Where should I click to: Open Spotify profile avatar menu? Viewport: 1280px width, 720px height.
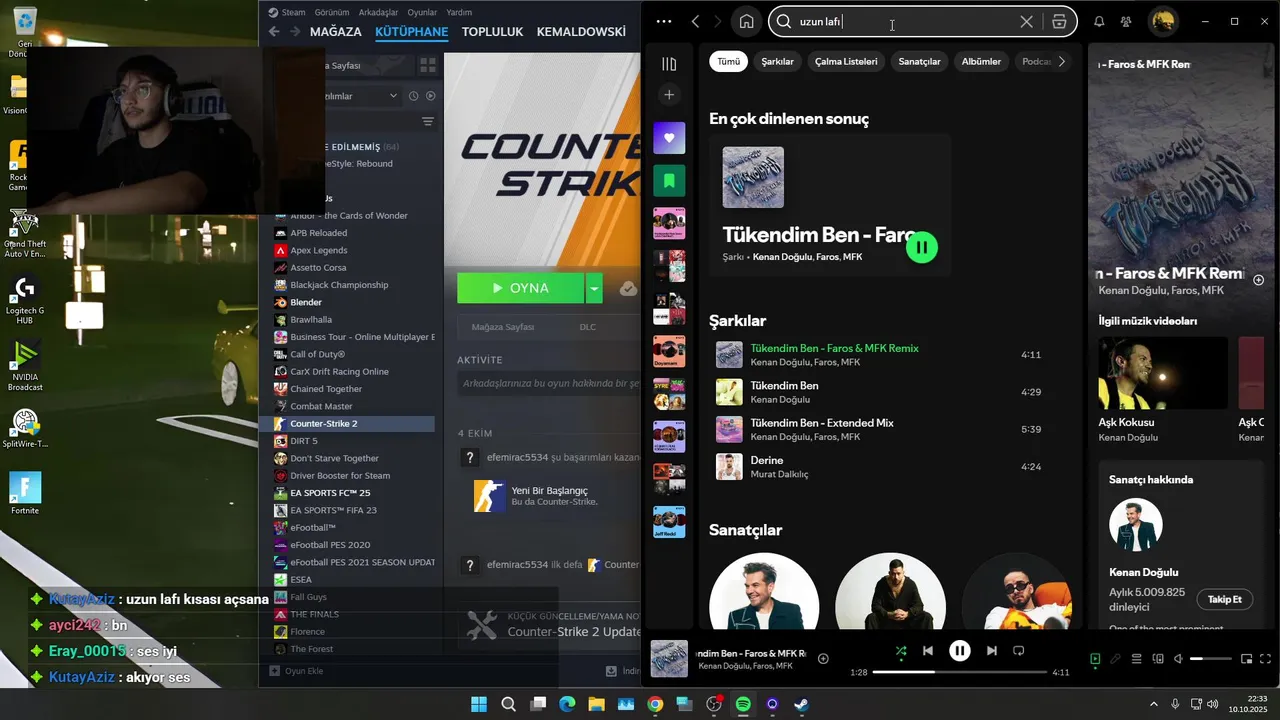(x=1163, y=22)
